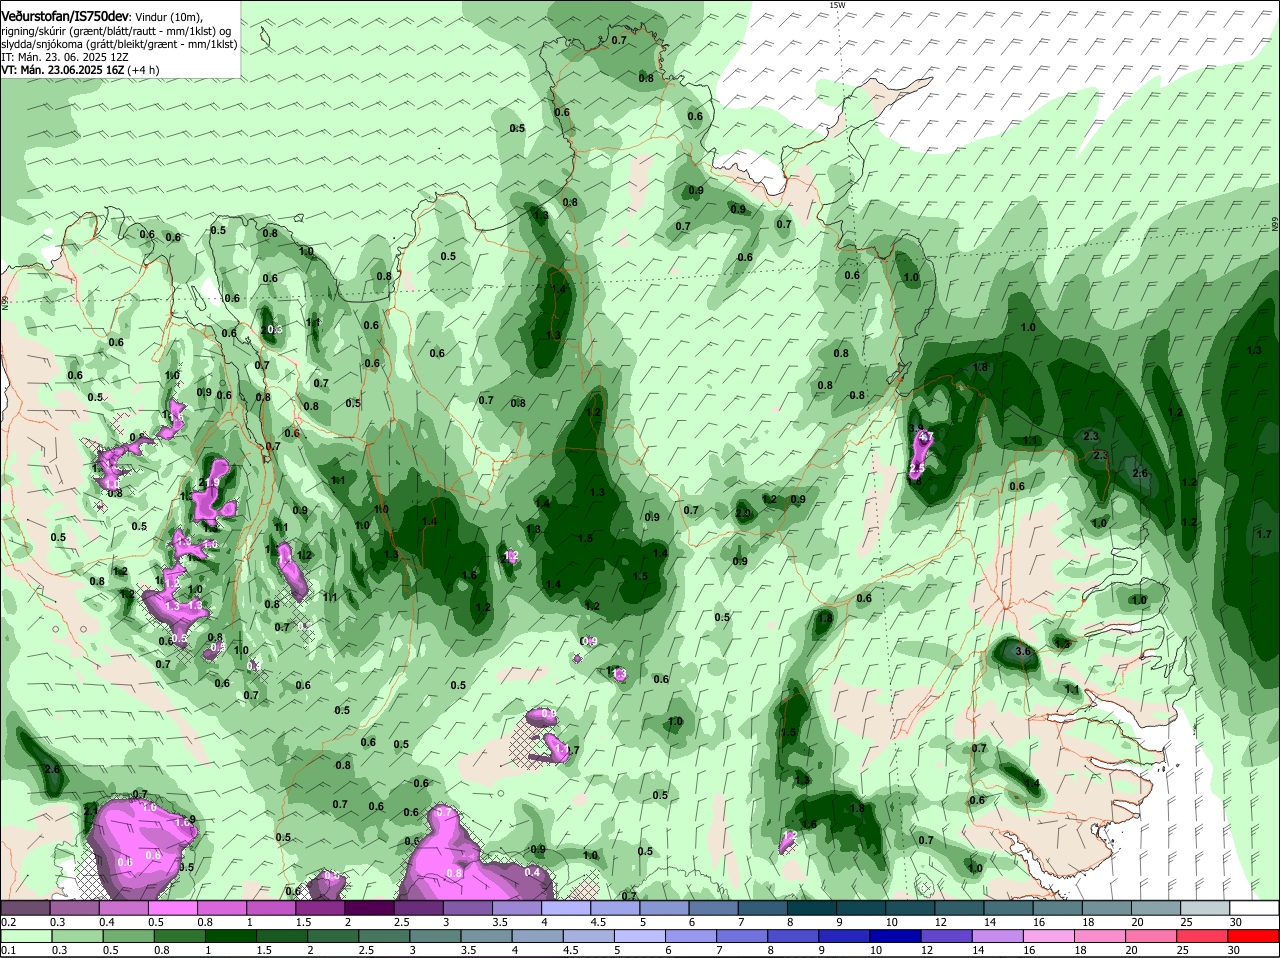The width and height of the screenshot is (1280, 958).
Task: Click the rain scale swatch between 0.1 and 0.3
Action: pos(26,936)
